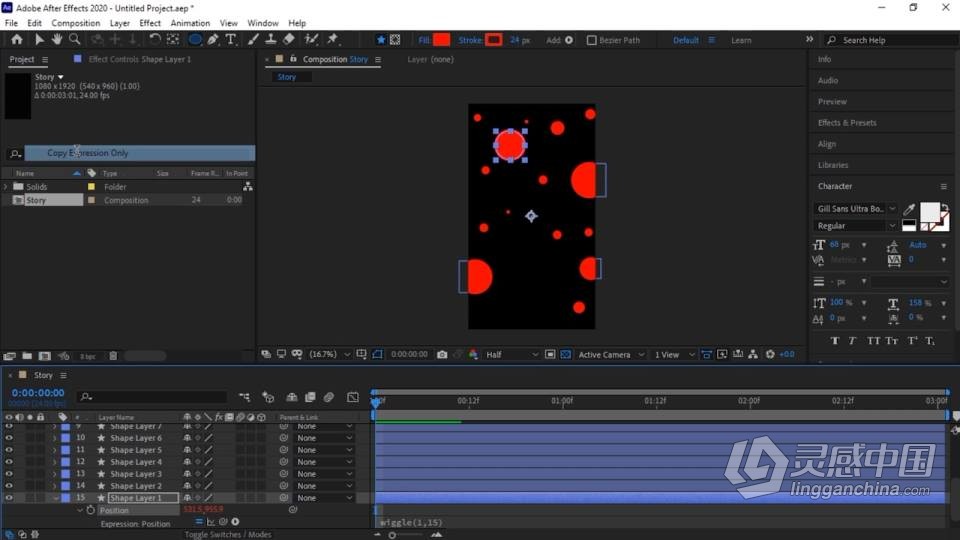This screenshot has height=540, width=960.
Task: Click the Draft 3D icon in timeline
Action: [268, 397]
